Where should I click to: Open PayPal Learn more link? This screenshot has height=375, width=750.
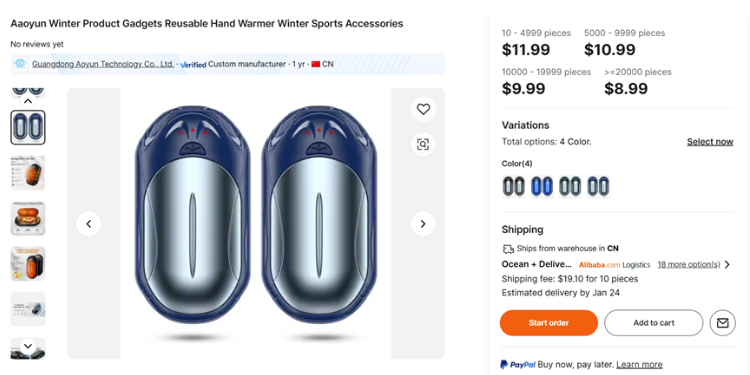(x=639, y=364)
